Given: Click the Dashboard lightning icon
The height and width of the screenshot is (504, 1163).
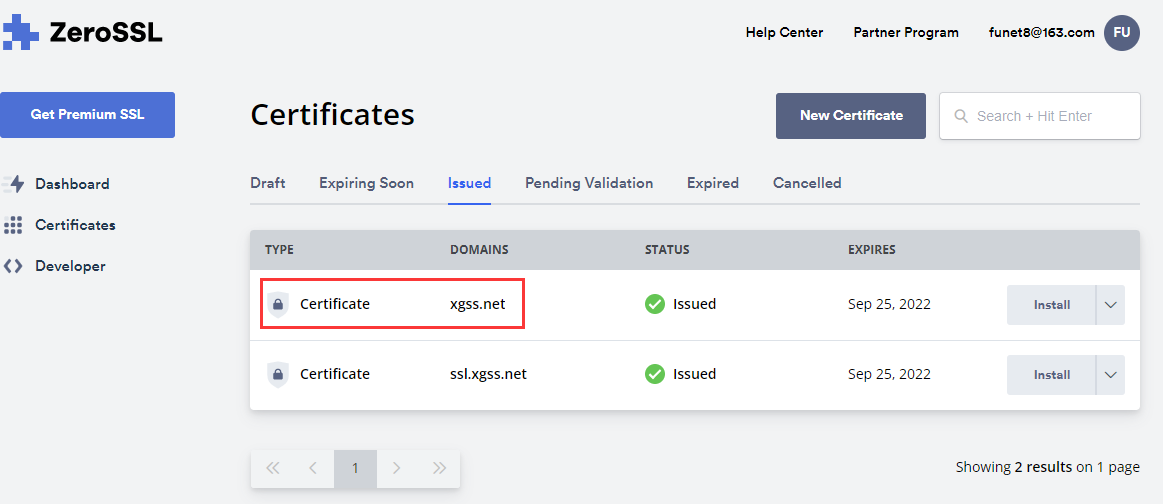Looking at the screenshot, I should [x=13, y=184].
